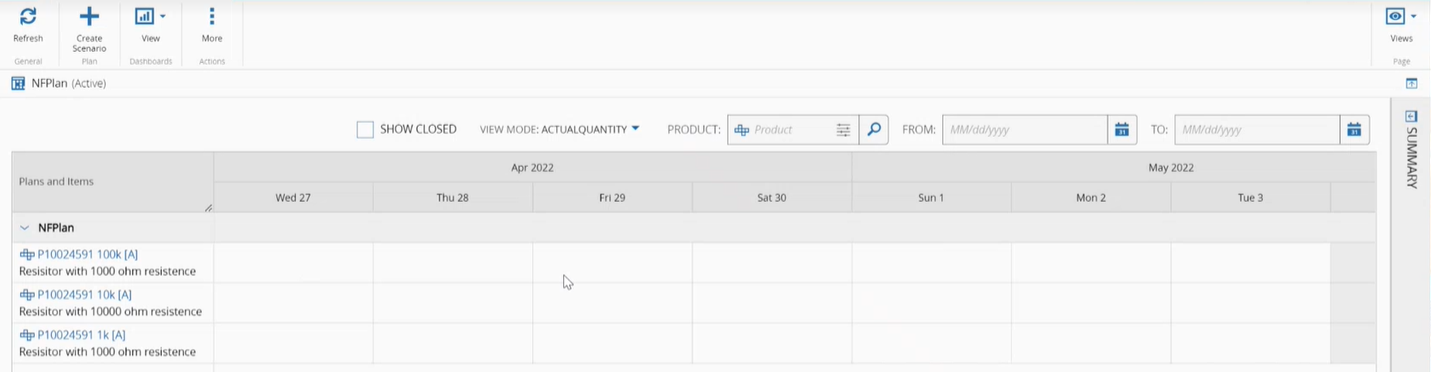Click the Wed 27 column header
Screen dimensions: 1431x372
[x=293, y=198]
